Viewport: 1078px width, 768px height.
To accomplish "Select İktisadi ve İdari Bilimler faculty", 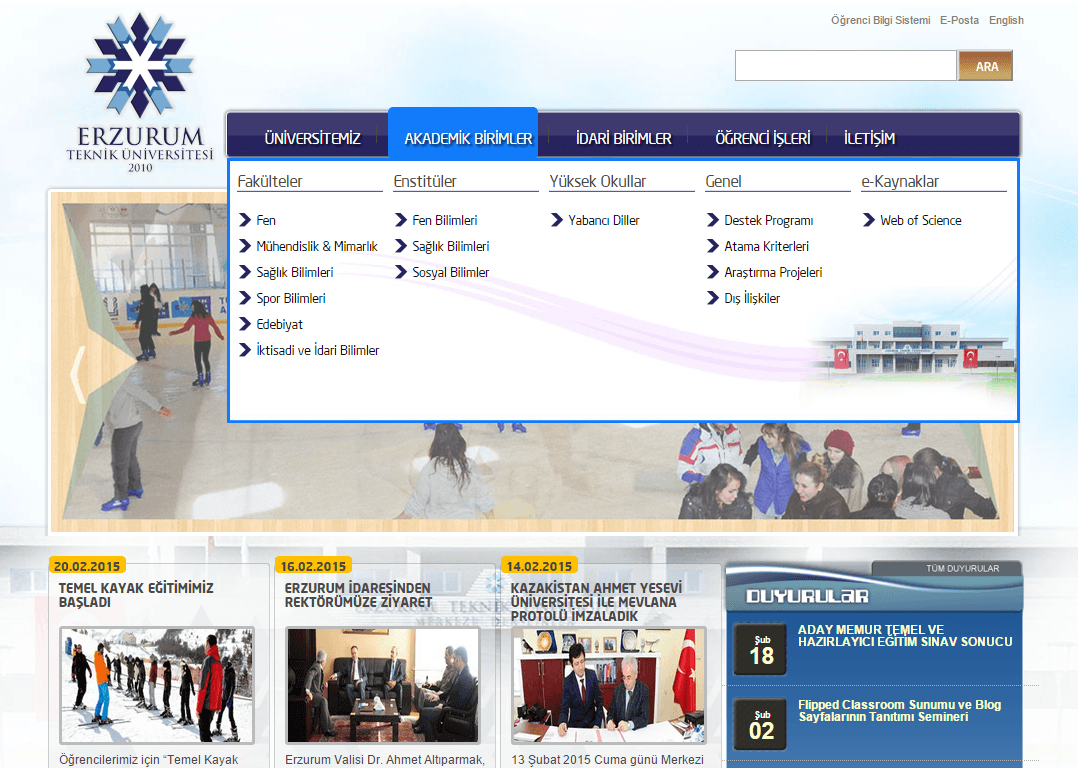I will pyautogui.click(x=317, y=351).
